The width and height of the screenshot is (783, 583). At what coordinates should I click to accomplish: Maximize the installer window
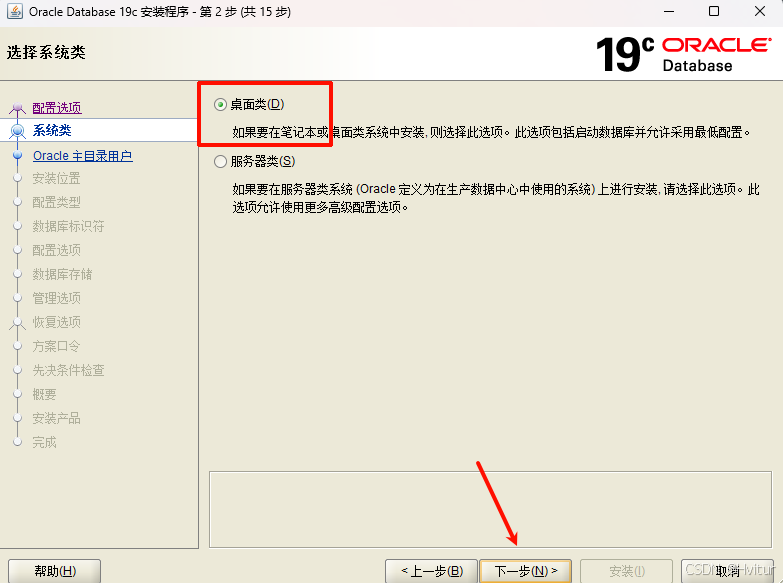[x=714, y=11]
